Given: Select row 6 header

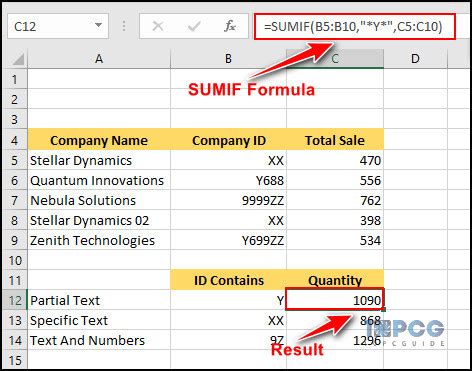Looking at the screenshot, I should (14, 180).
